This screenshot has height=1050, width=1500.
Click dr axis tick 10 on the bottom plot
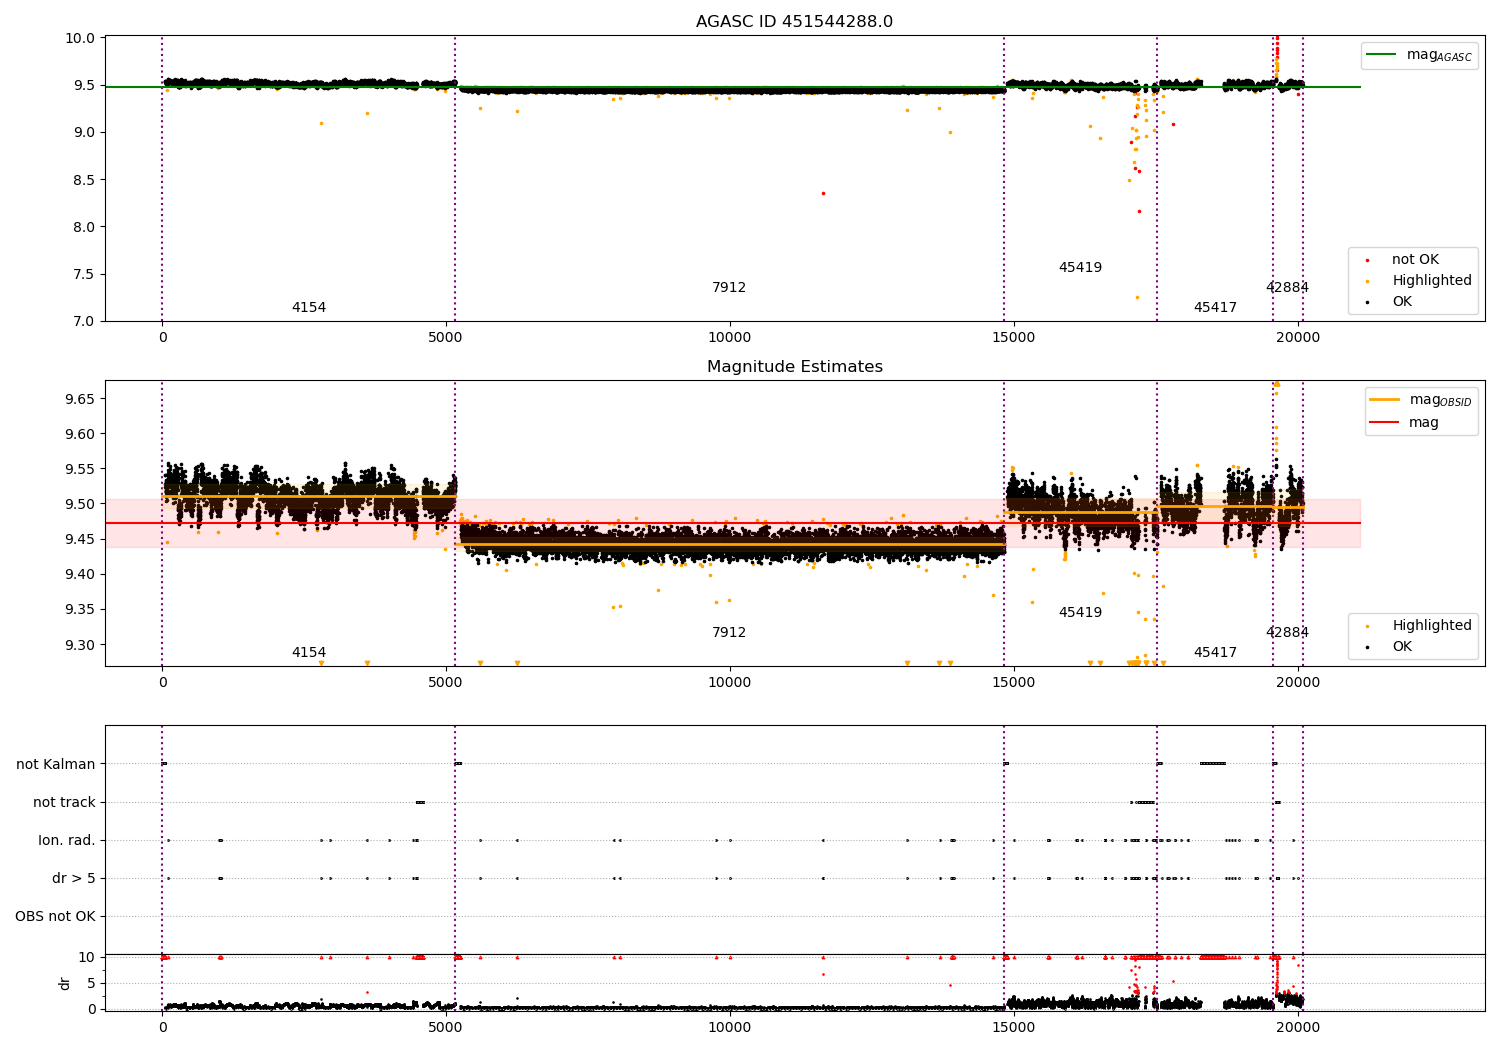click(88, 958)
